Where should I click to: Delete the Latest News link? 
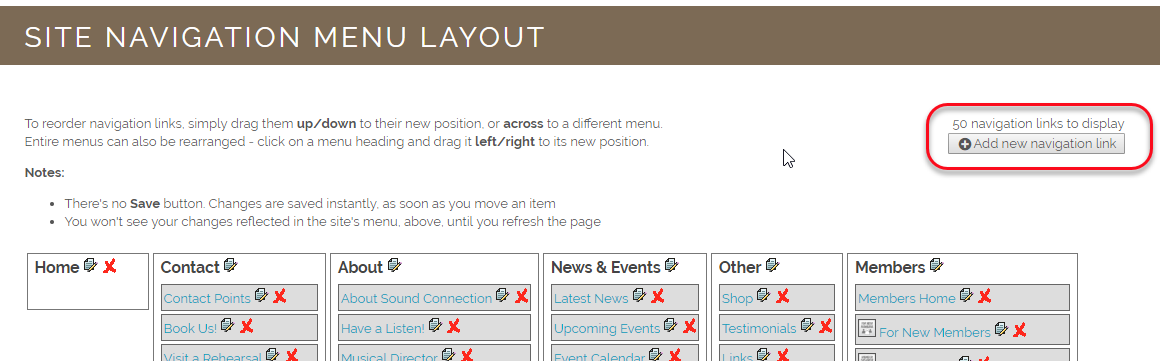coord(658,296)
